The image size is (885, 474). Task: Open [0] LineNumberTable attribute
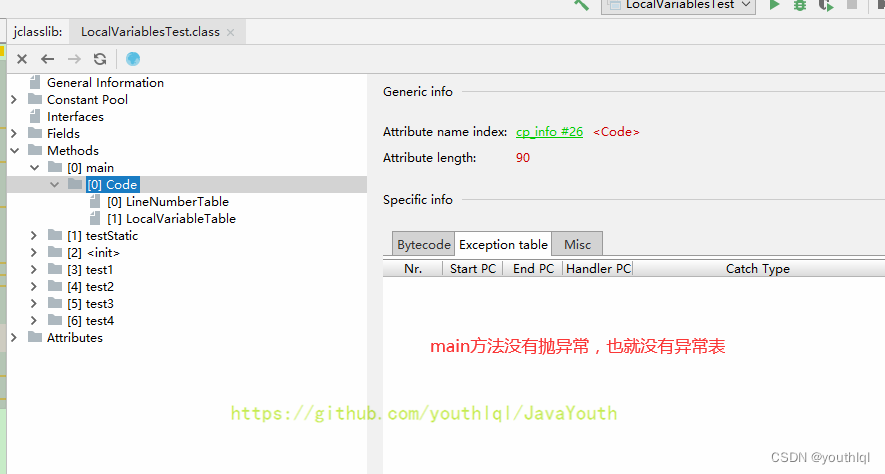click(168, 201)
